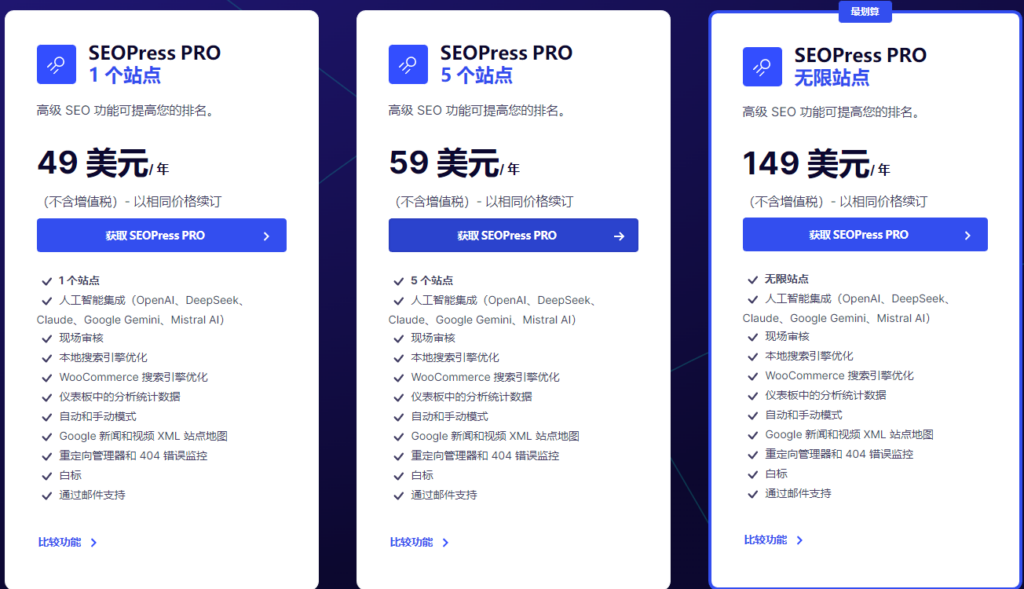Click check icon next to 仪表板中的分析统计数据 in 59 plan
The height and width of the screenshot is (589, 1024).
398,398
